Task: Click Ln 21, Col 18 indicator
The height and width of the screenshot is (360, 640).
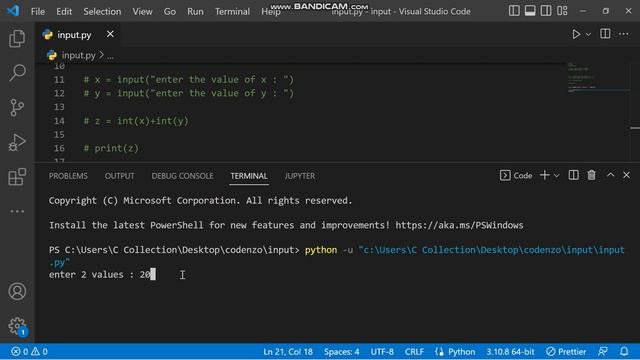Action: (288, 351)
